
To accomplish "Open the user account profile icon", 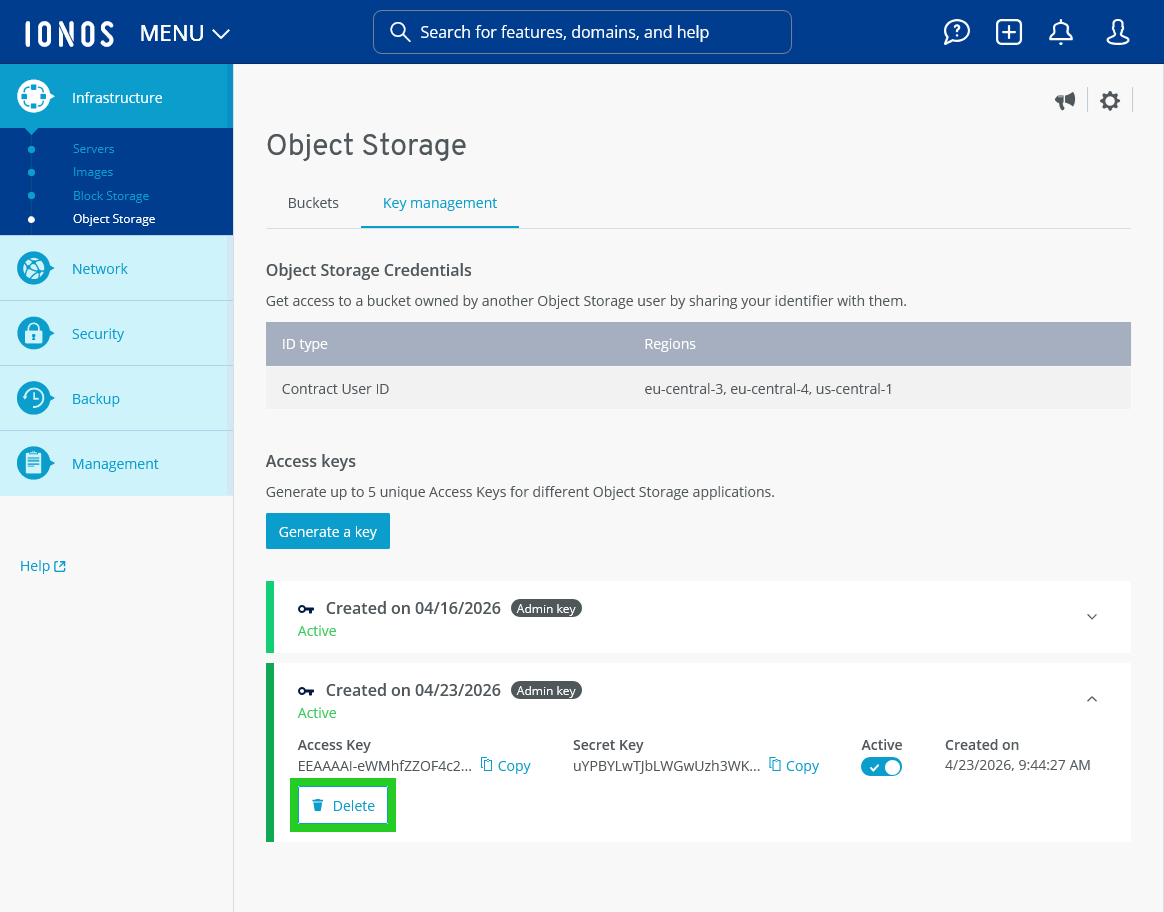I will 1117,32.
